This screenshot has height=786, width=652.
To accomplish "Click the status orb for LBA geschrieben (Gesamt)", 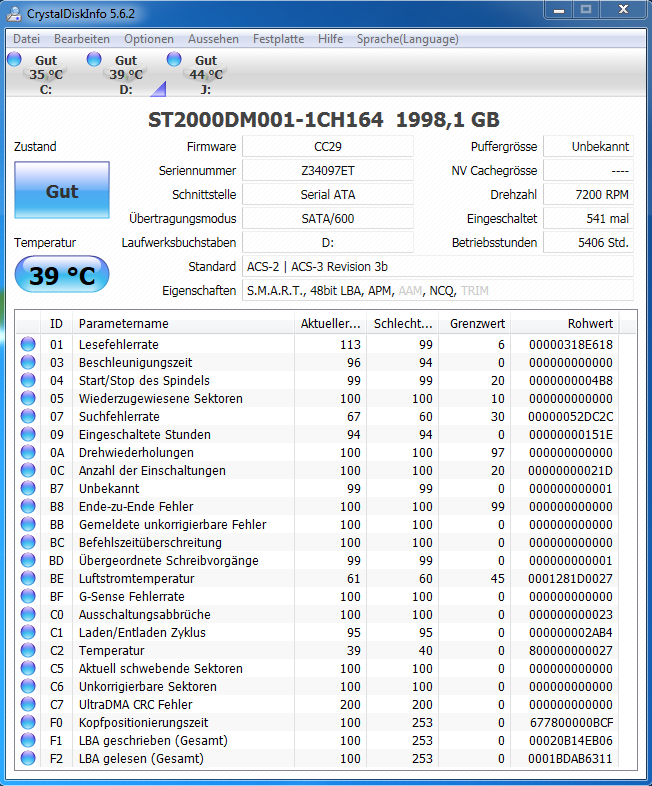I will click(28, 740).
